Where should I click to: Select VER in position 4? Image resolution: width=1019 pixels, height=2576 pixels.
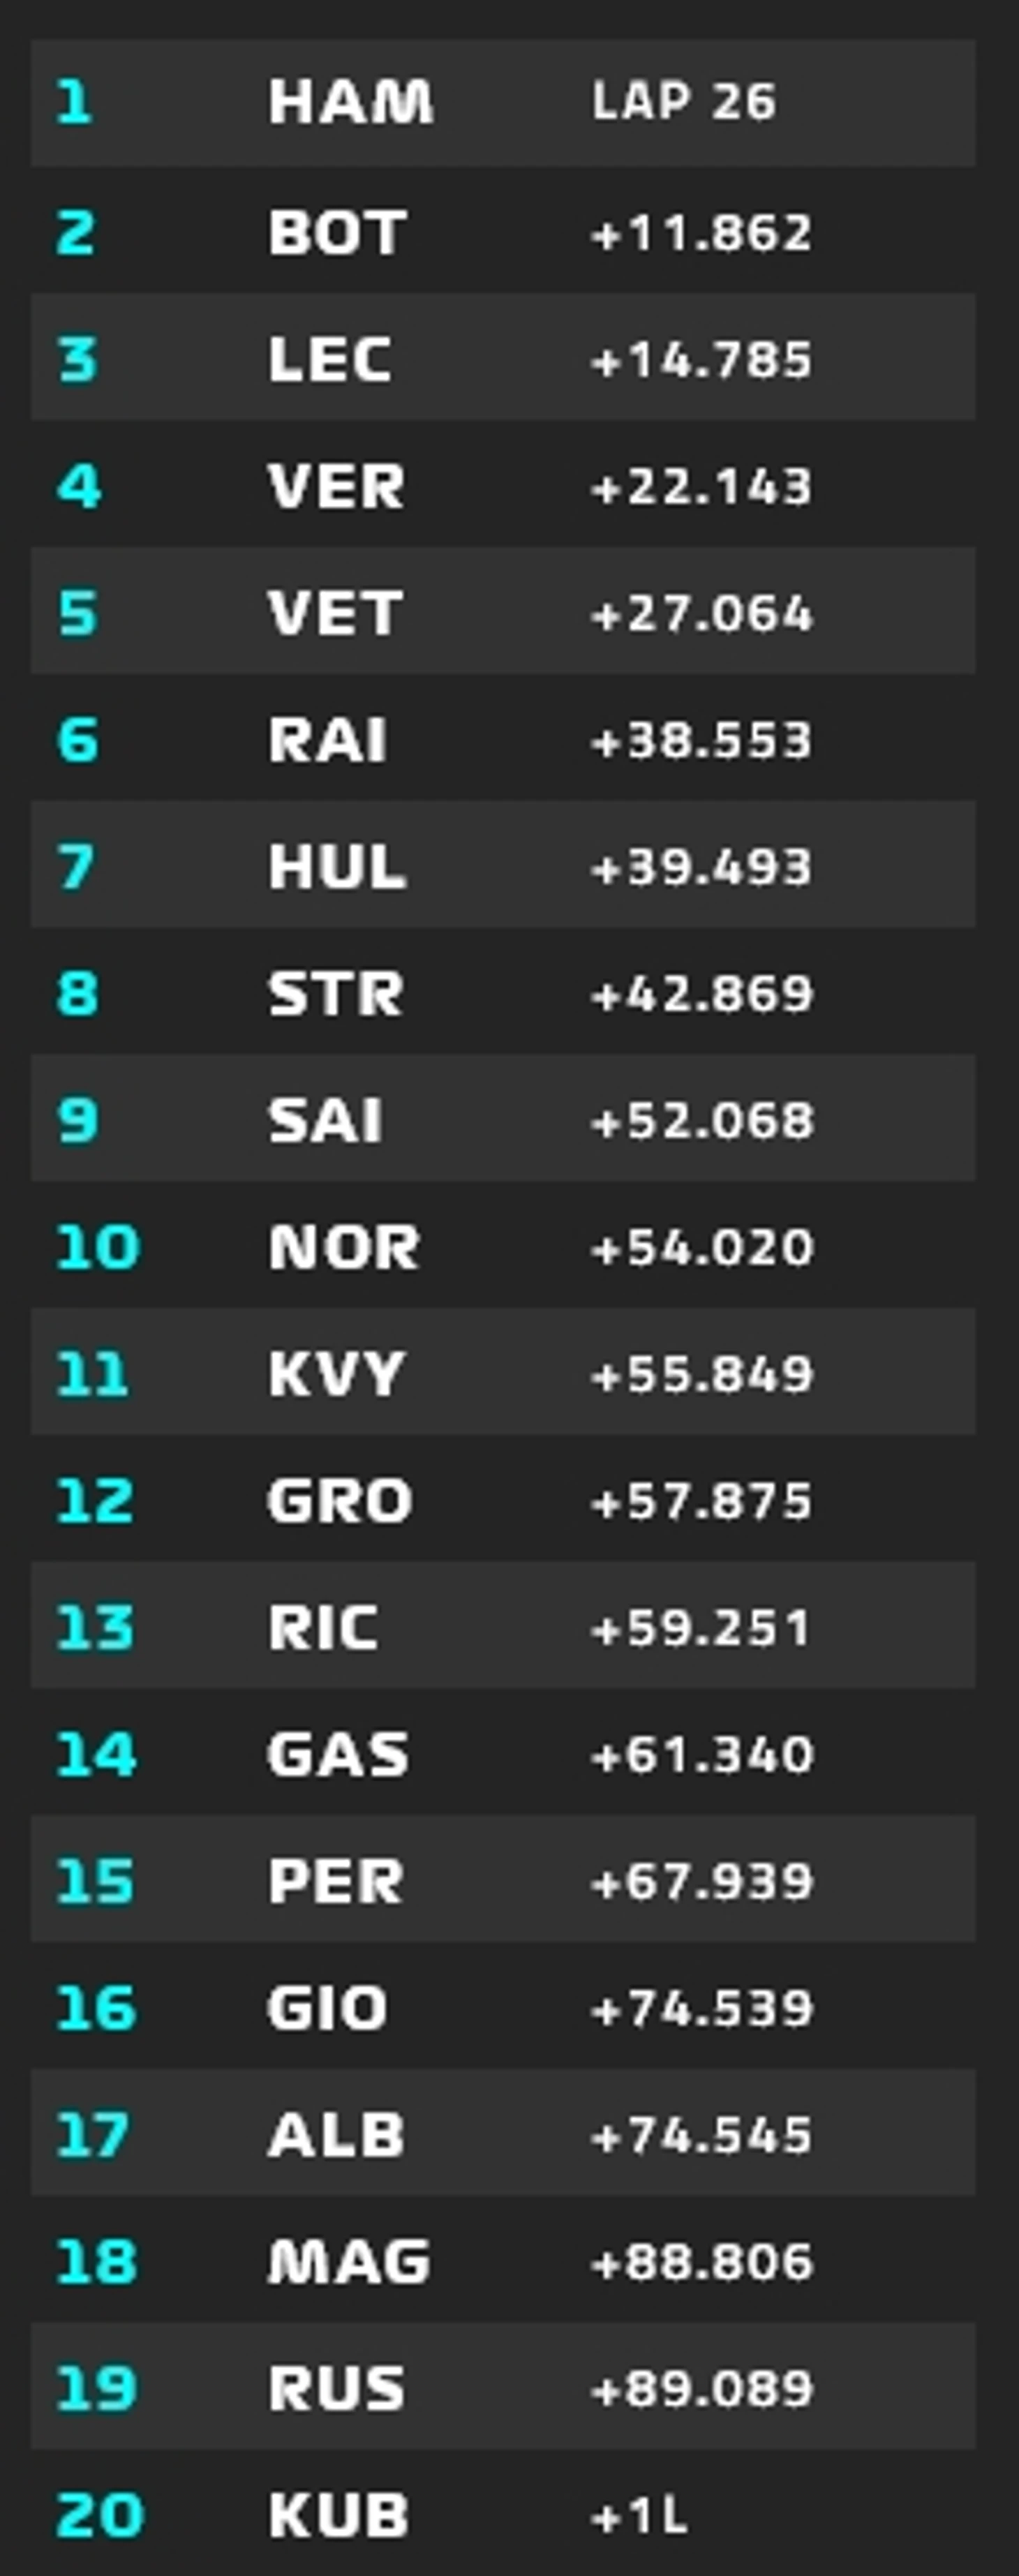pos(503,484)
